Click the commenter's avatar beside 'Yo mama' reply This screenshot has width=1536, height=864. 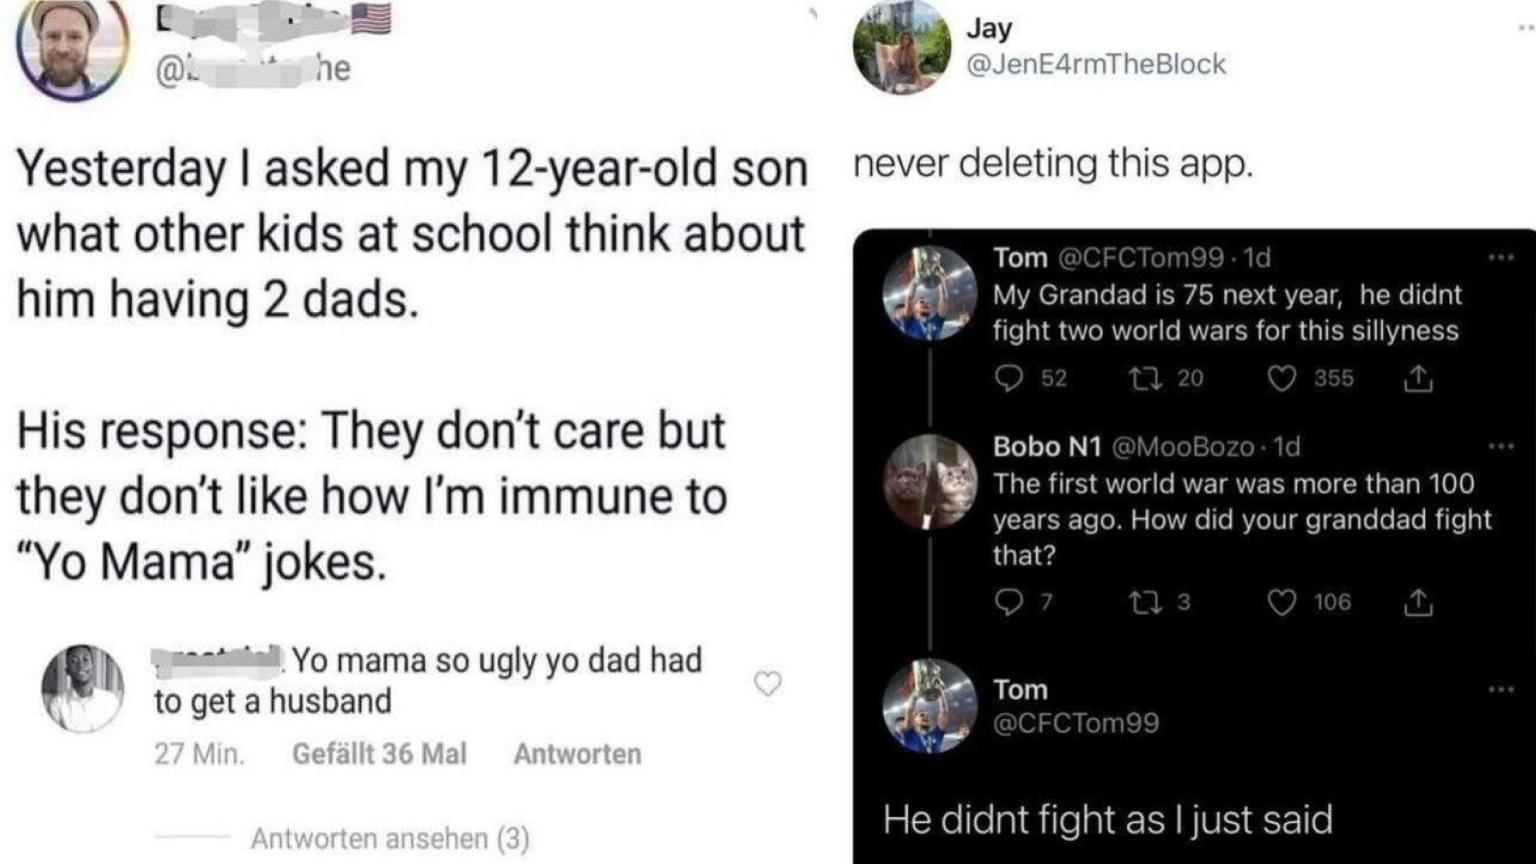point(82,688)
